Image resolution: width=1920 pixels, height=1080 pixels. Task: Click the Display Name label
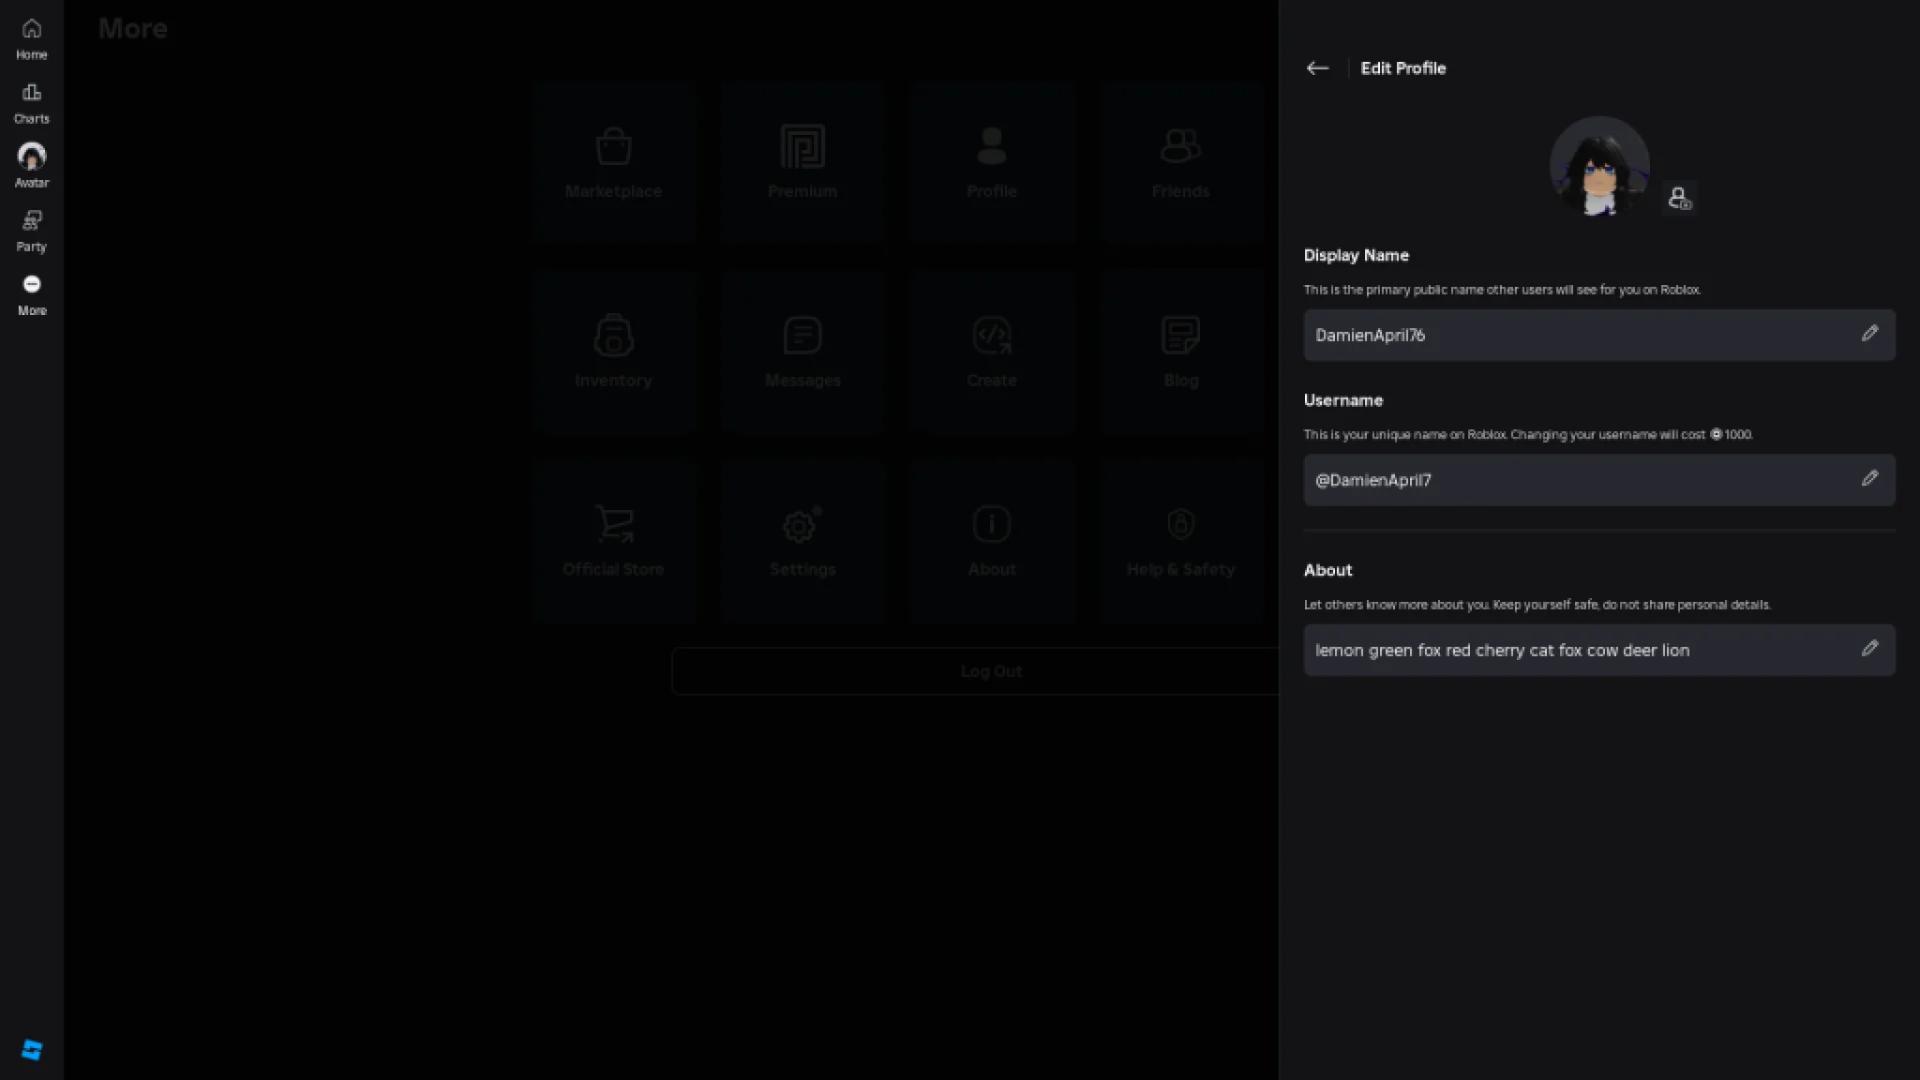click(x=1356, y=255)
